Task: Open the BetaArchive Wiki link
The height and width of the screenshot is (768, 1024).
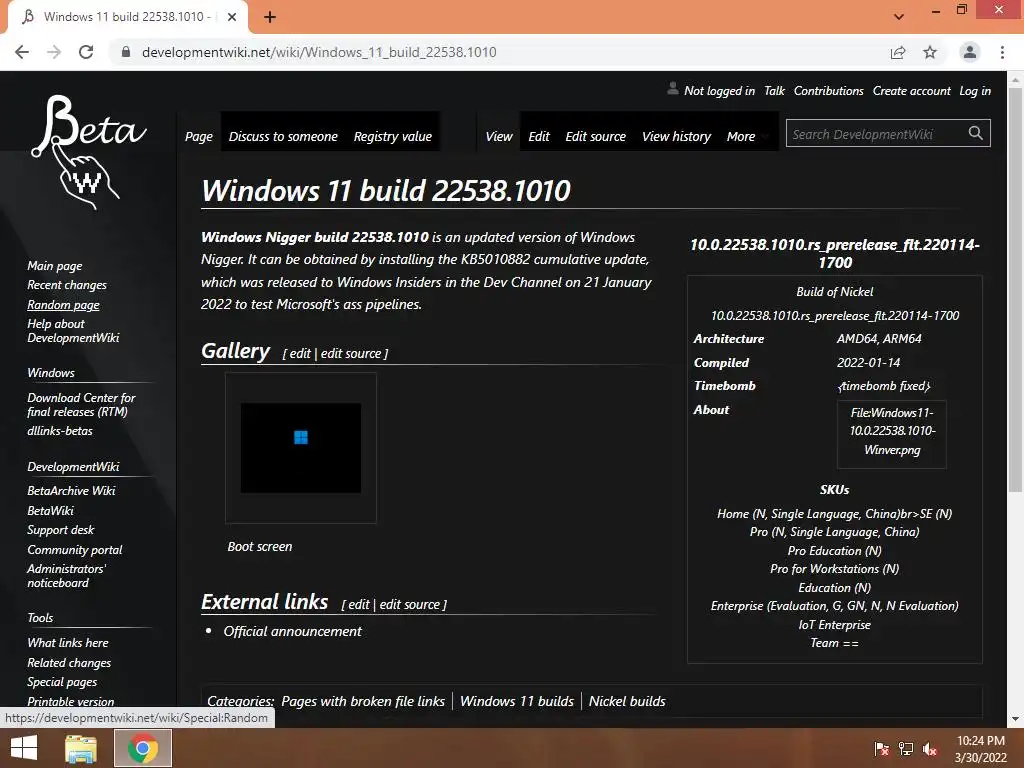Action: coord(71,490)
